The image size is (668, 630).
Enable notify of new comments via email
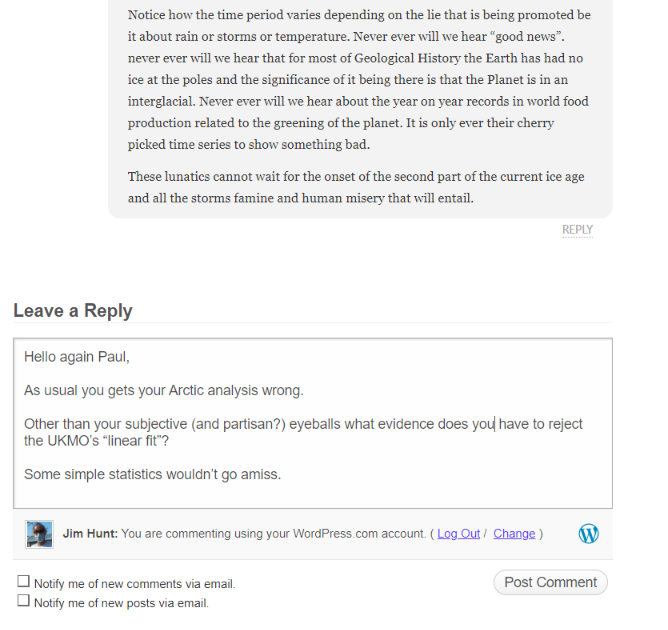click(23, 581)
